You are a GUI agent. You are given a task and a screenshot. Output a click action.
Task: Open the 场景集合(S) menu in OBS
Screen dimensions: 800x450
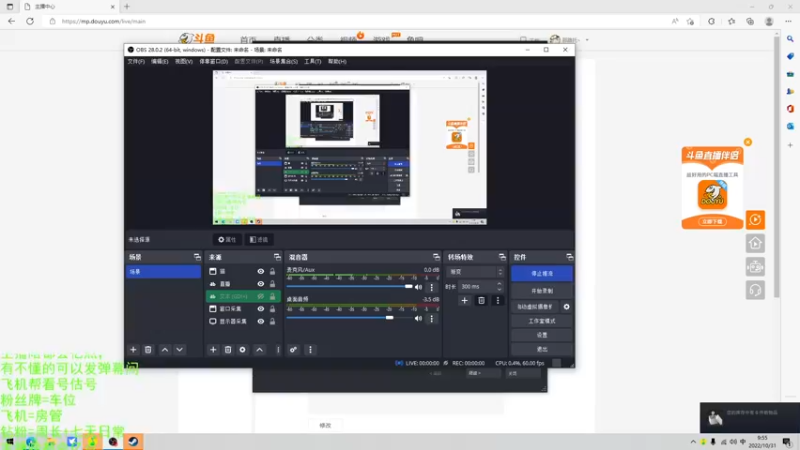point(284,61)
